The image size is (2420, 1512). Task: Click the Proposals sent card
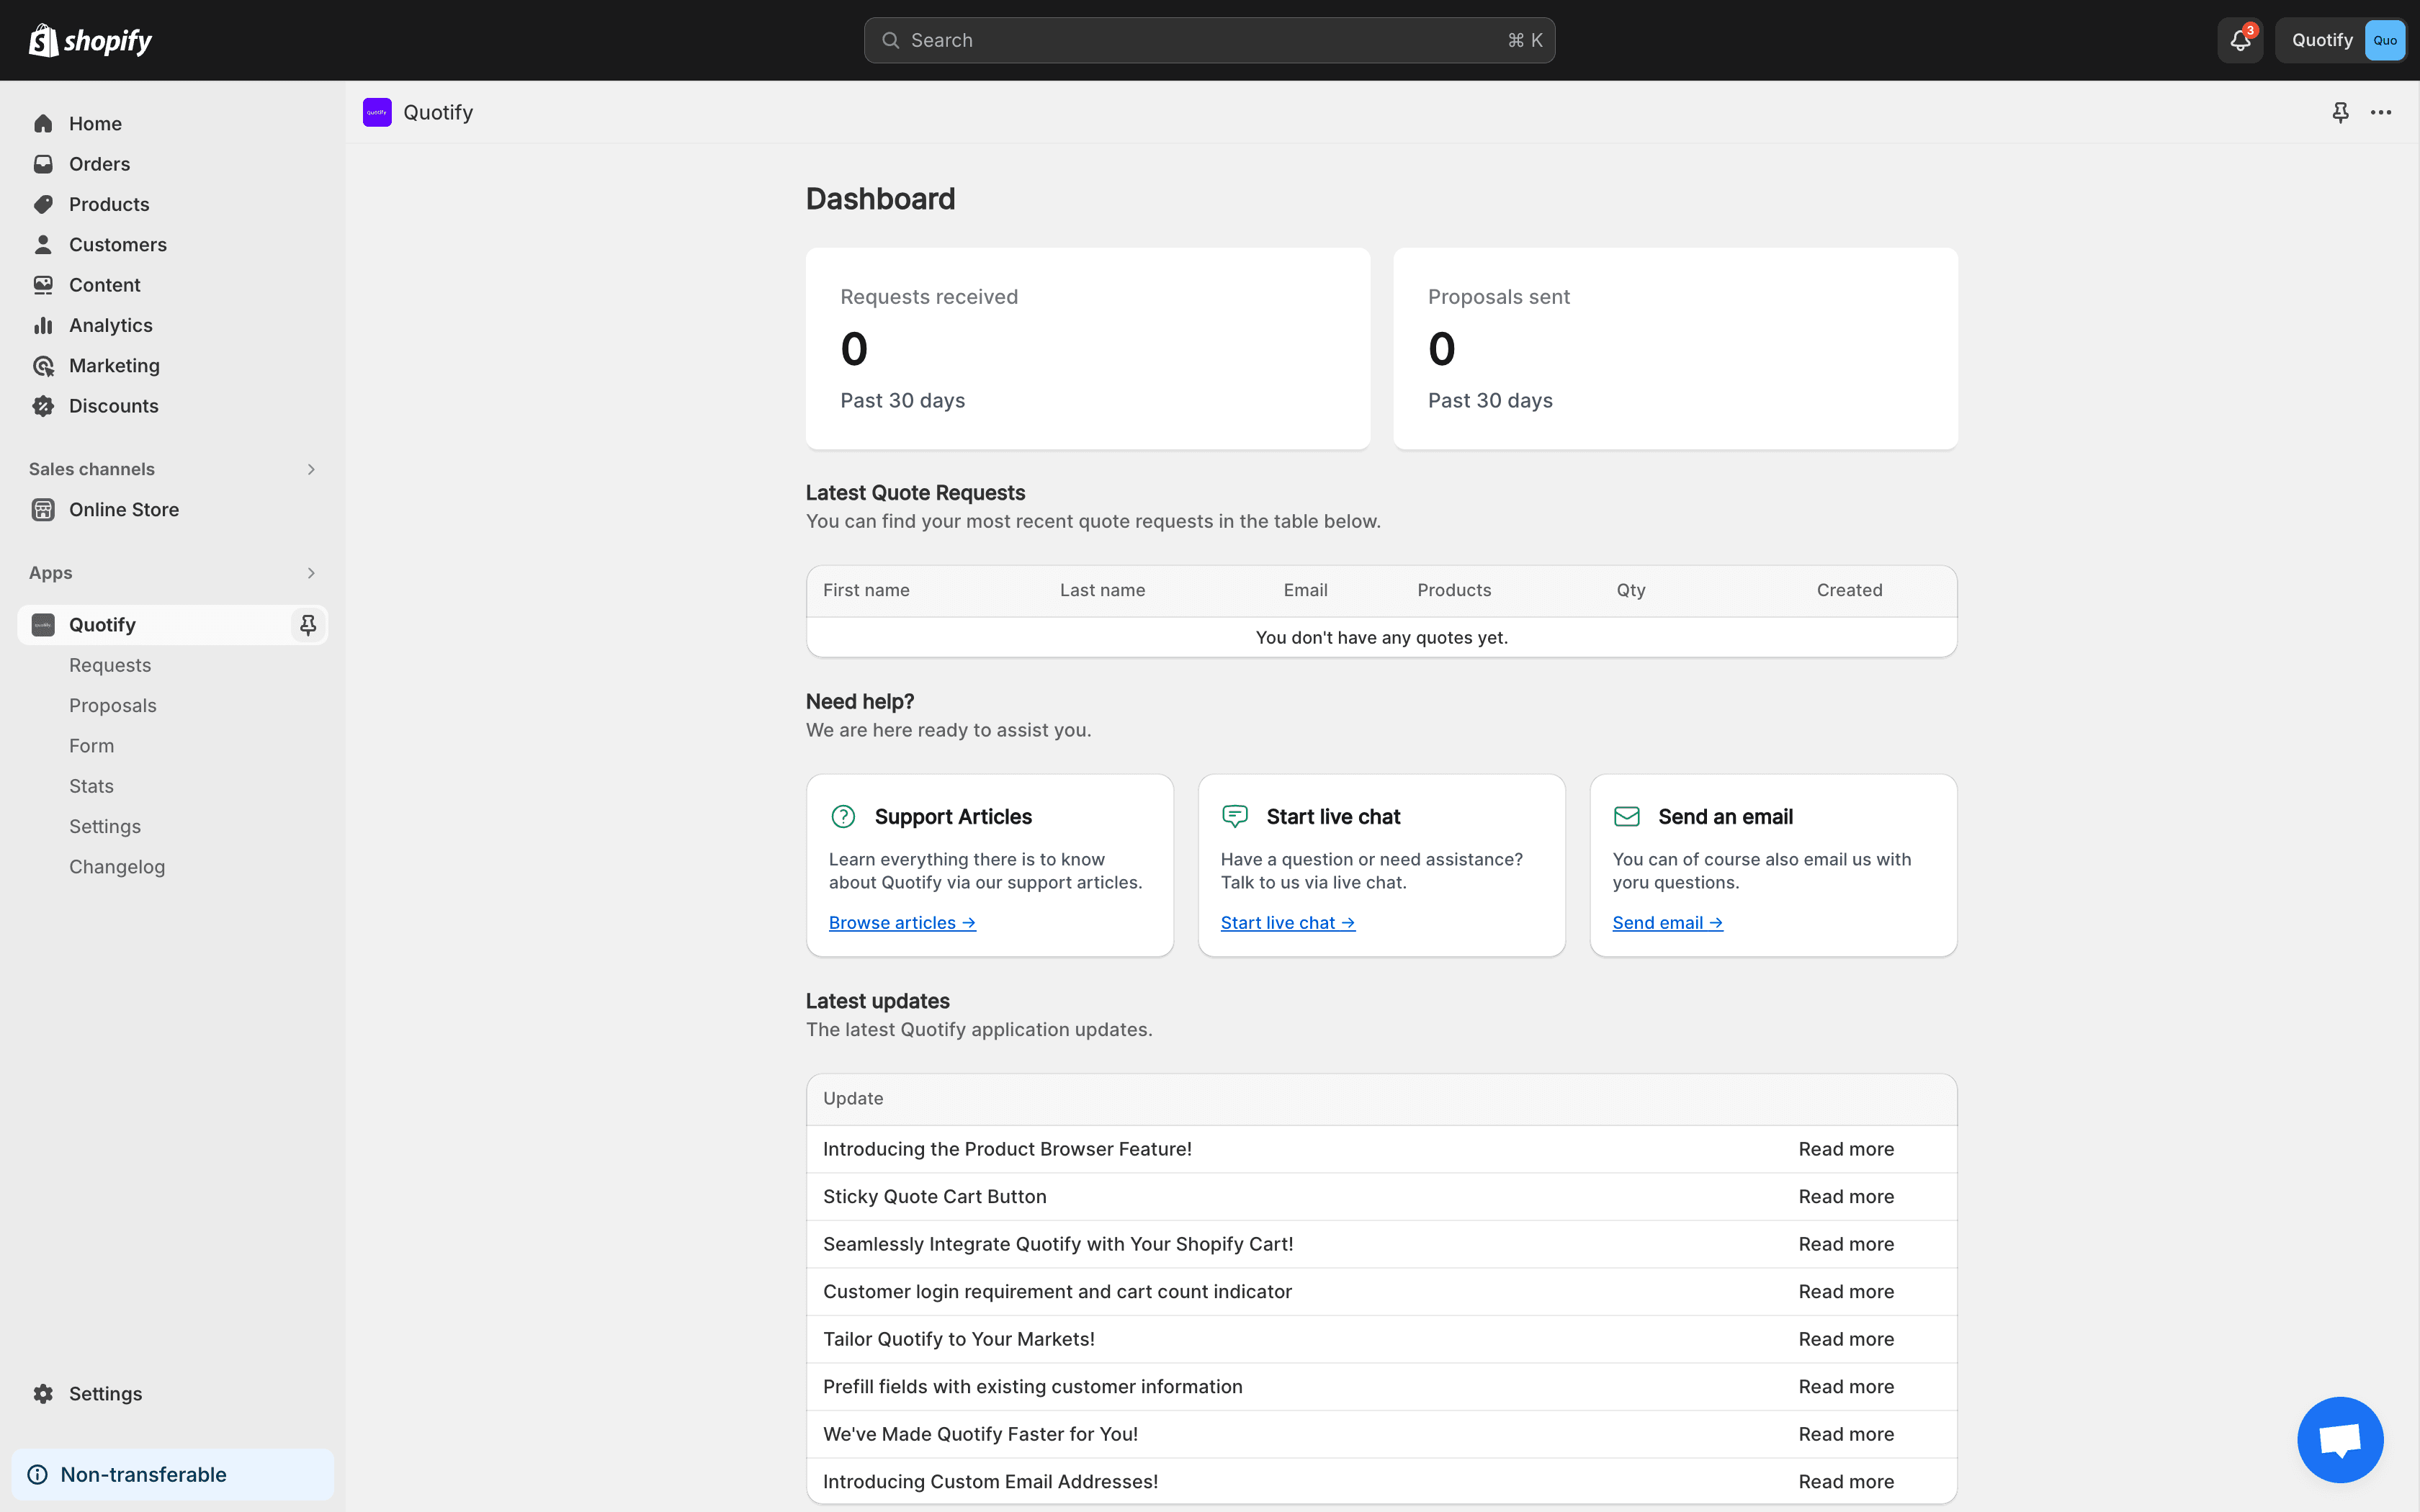coord(1675,348)
